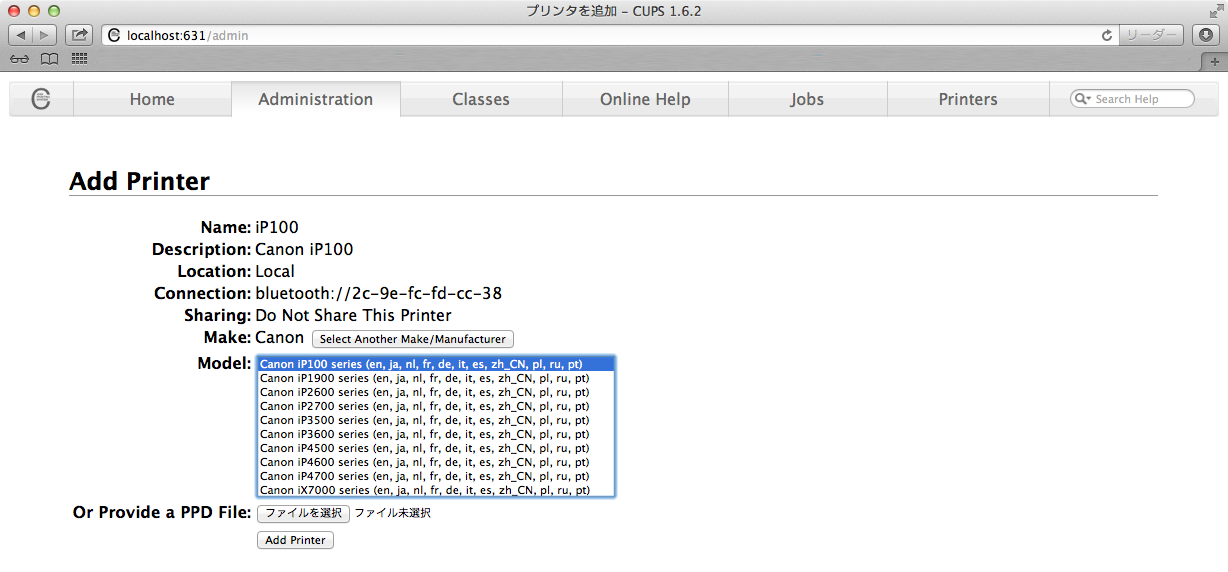
Task: Minimize the window with yellow button
Action: 34,11
